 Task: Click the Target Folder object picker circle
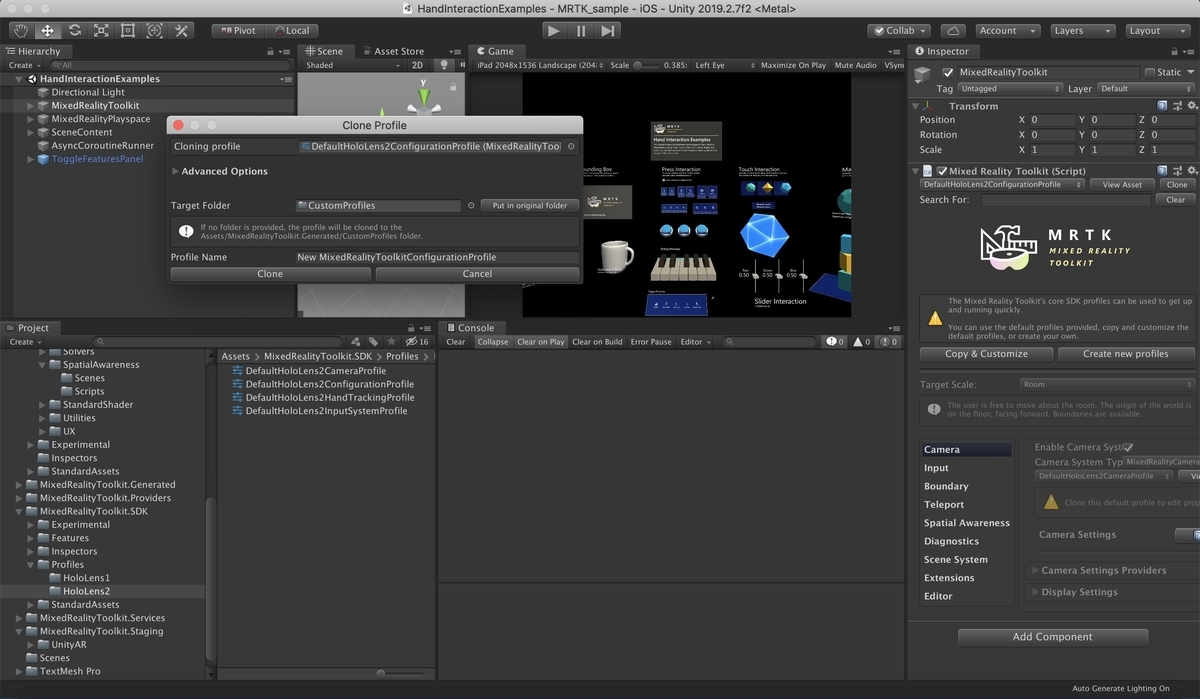point(471,205)
